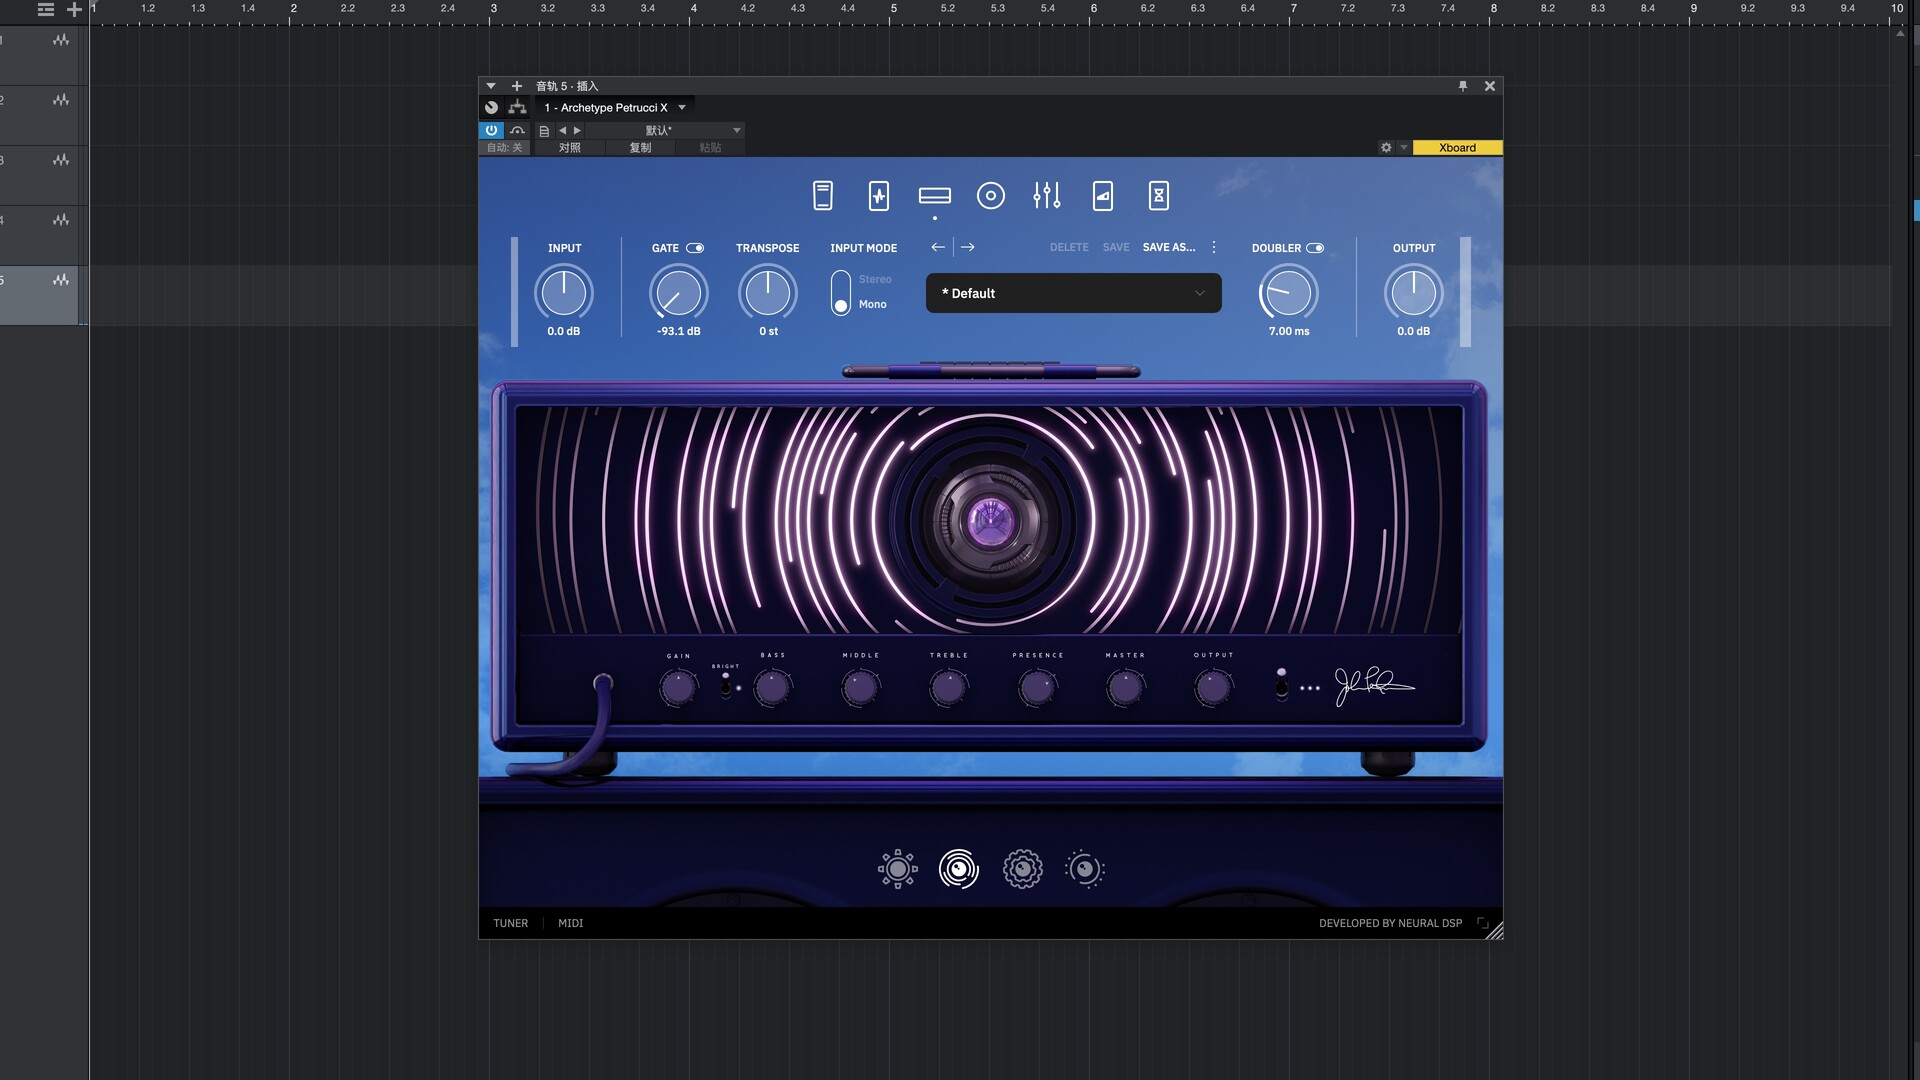The width and height of the screenshot is (1920, 1080).
Task: Expand the Default preset dropdown
Action: (1073, 293)
